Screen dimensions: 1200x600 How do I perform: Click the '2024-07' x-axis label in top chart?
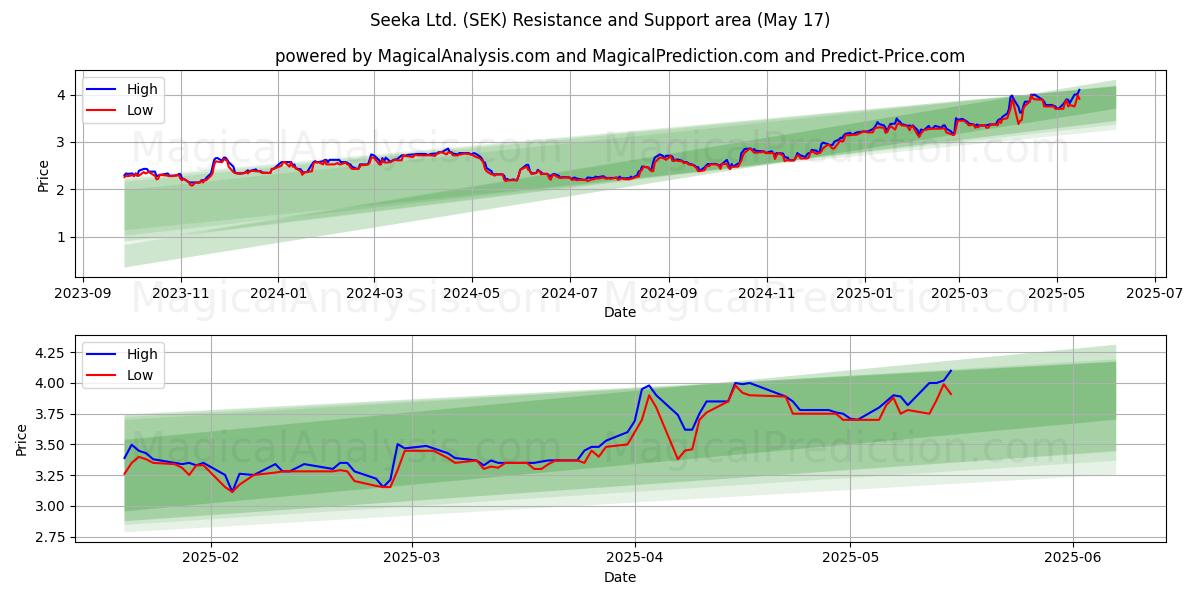coord(569,294)
